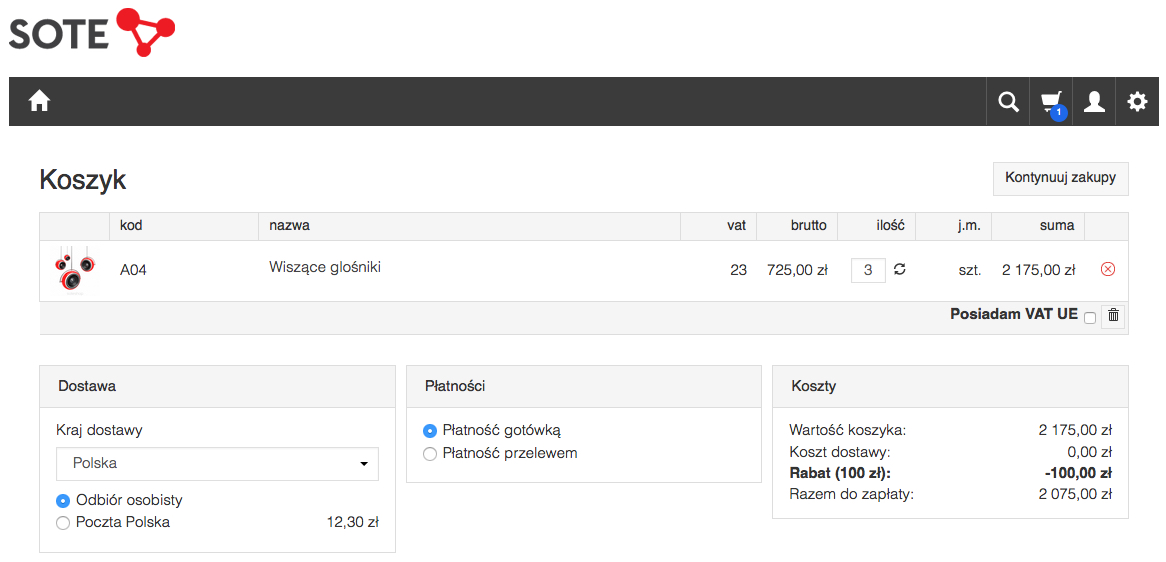Screen dimensions: 1166x562
Task: Open the settings gear icon
Action: [1137, 101]
